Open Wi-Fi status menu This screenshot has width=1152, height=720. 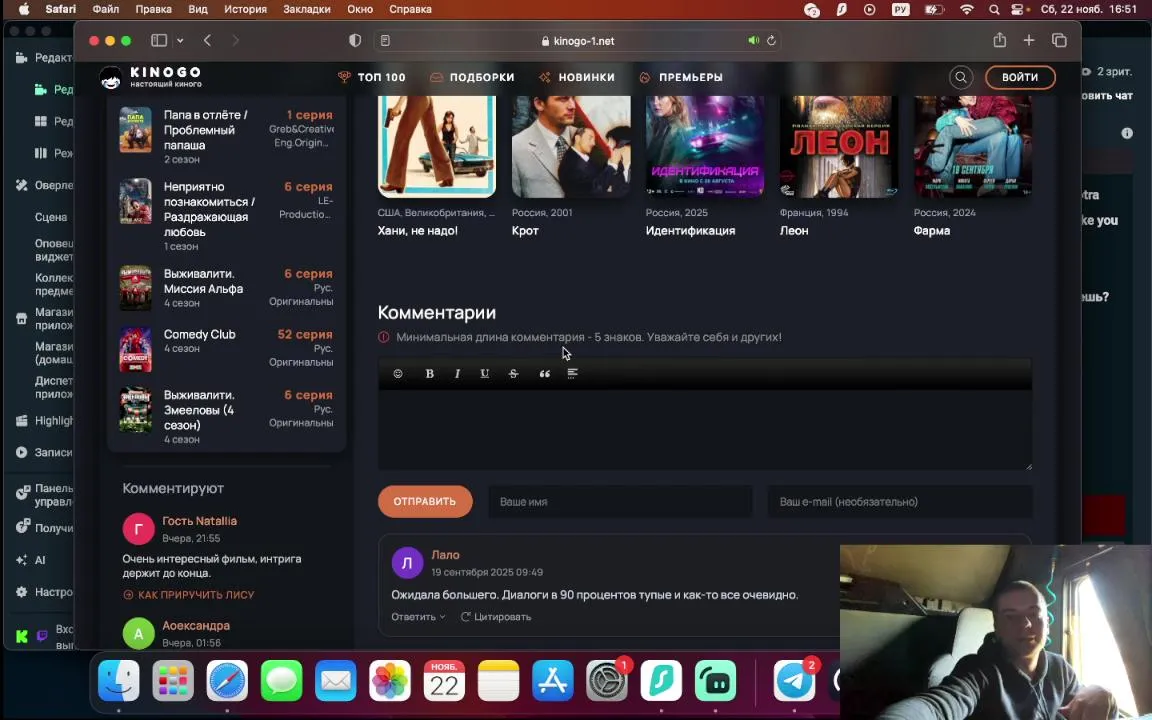pos(967,10)
